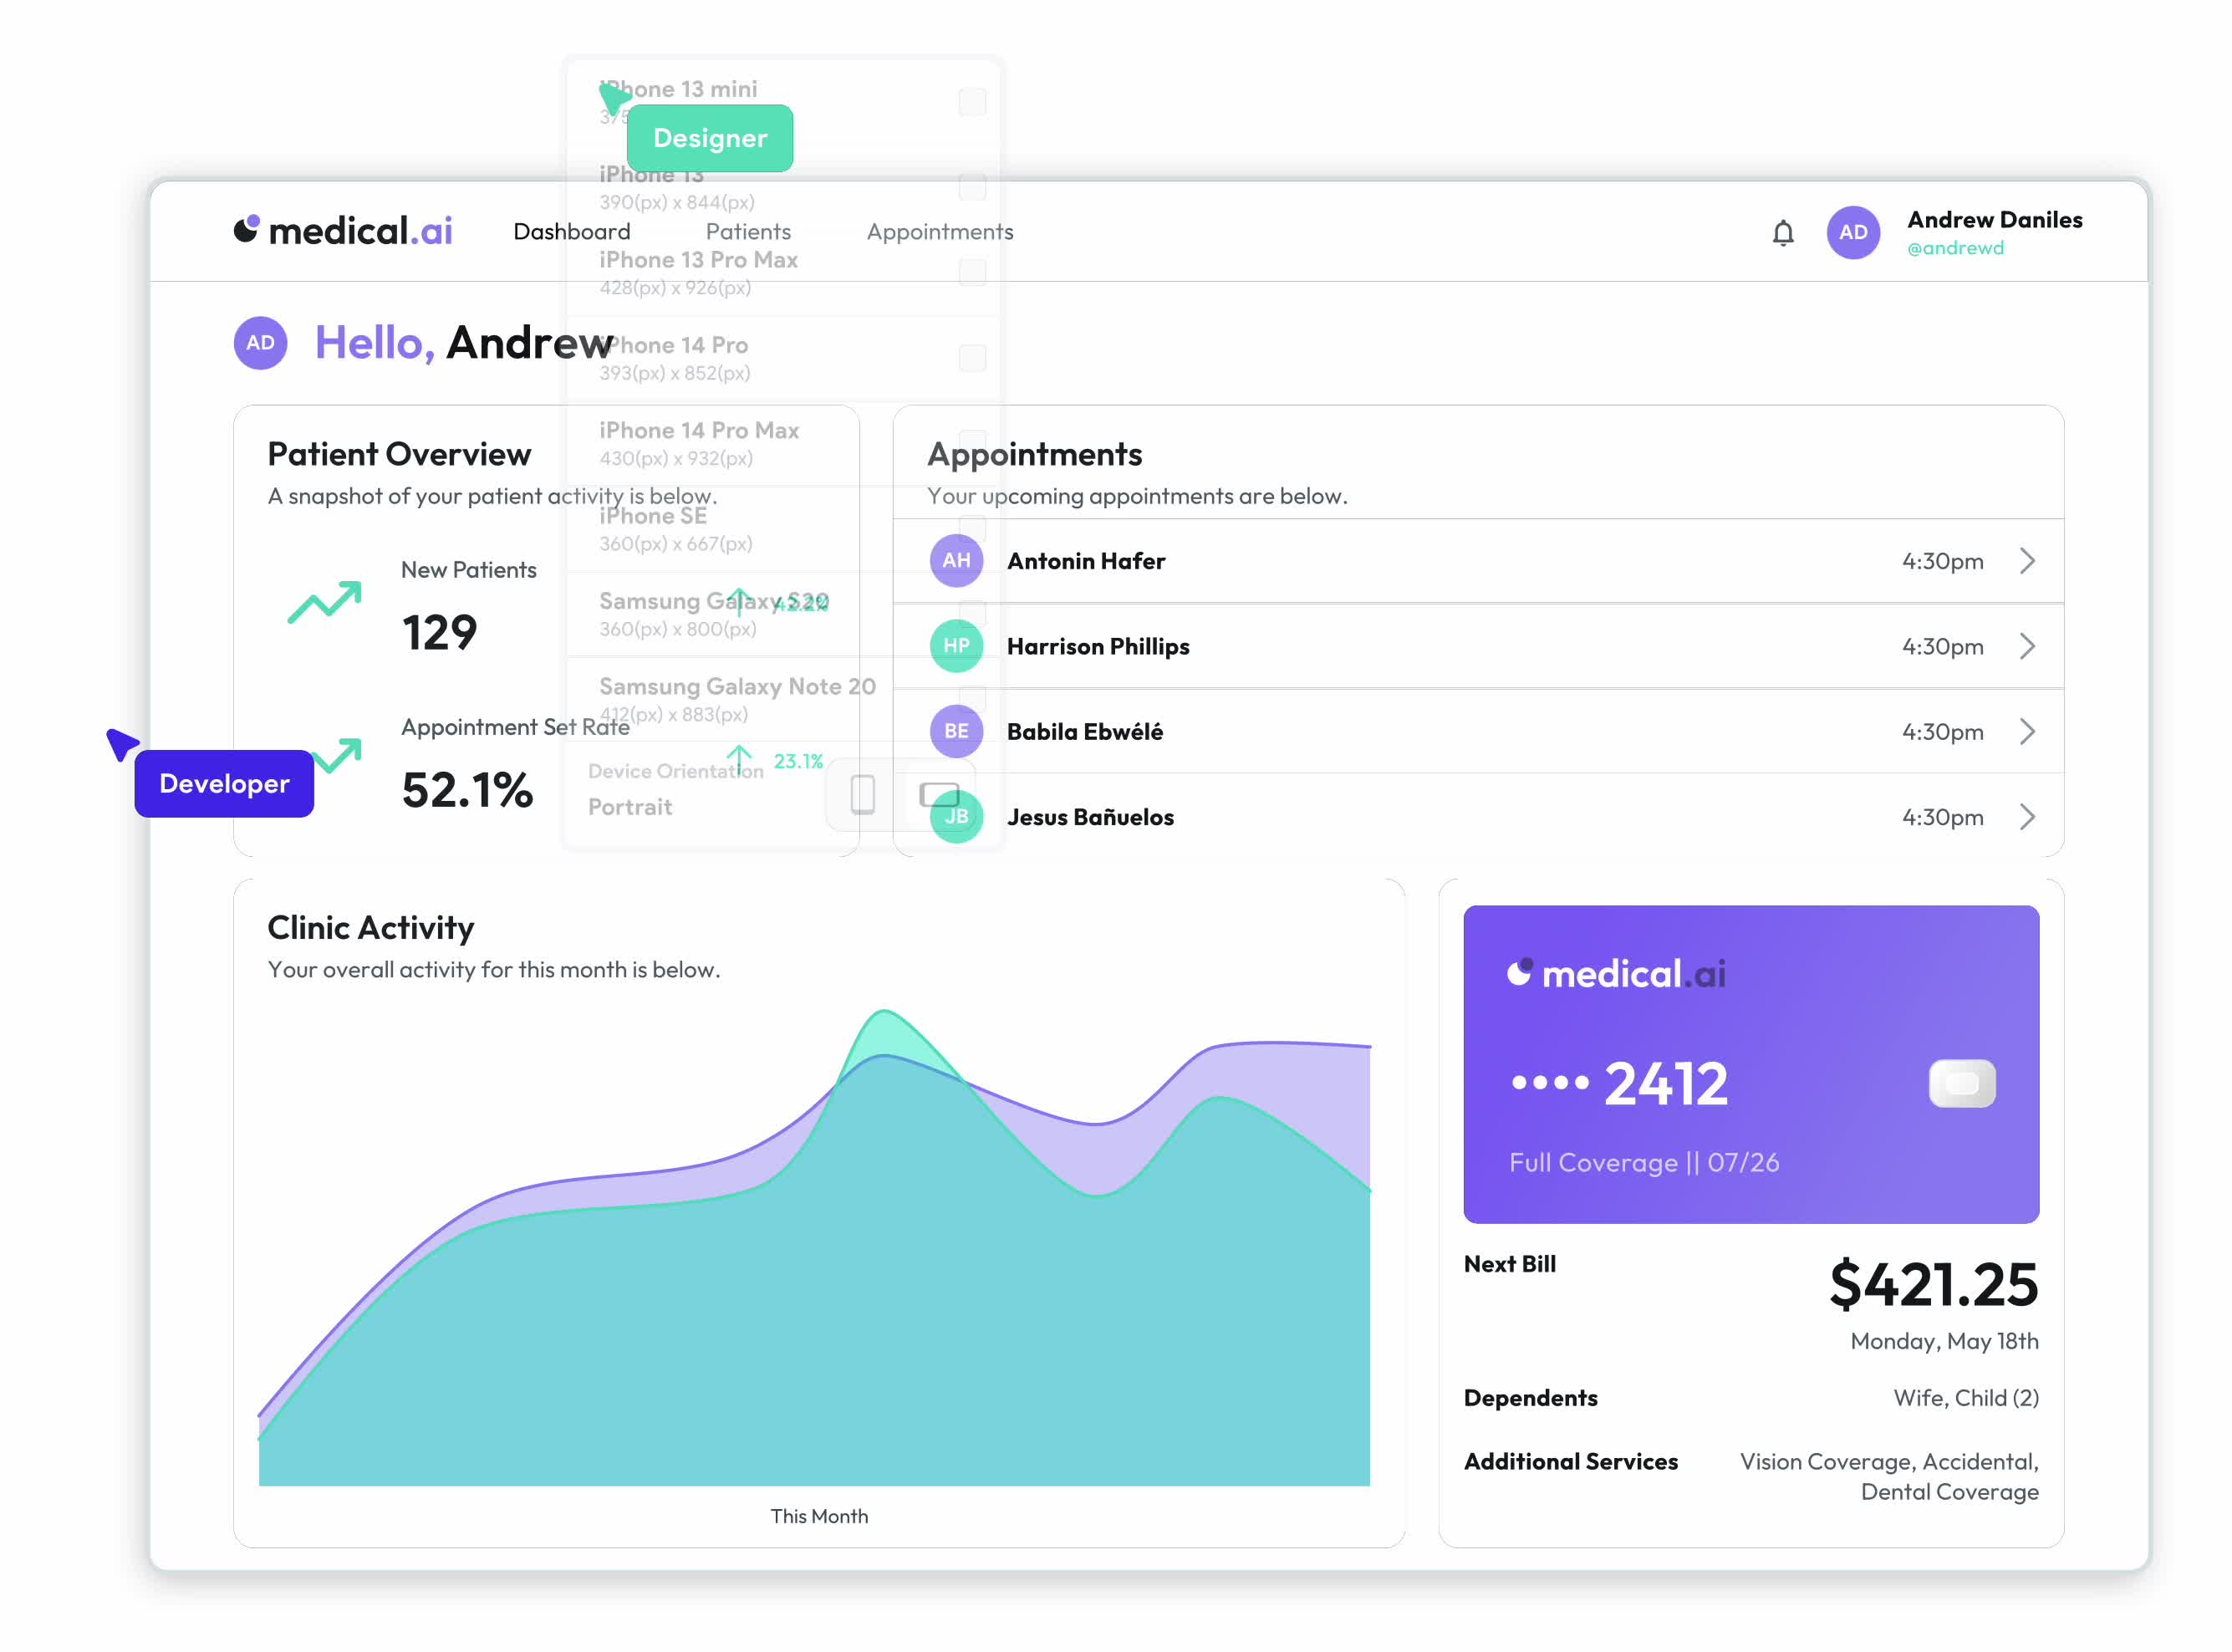Click the trend arrow icon beside New Patients
Screen dimensions: 2232x1652
324,602
